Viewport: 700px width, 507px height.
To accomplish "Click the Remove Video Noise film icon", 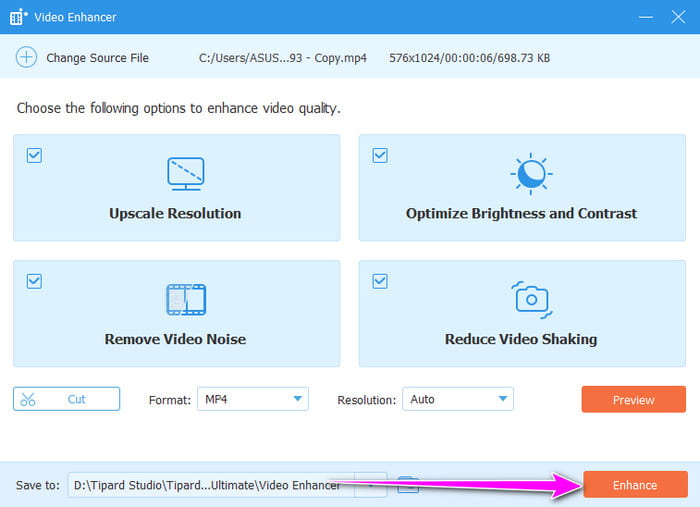I will [x=185, y=299].
